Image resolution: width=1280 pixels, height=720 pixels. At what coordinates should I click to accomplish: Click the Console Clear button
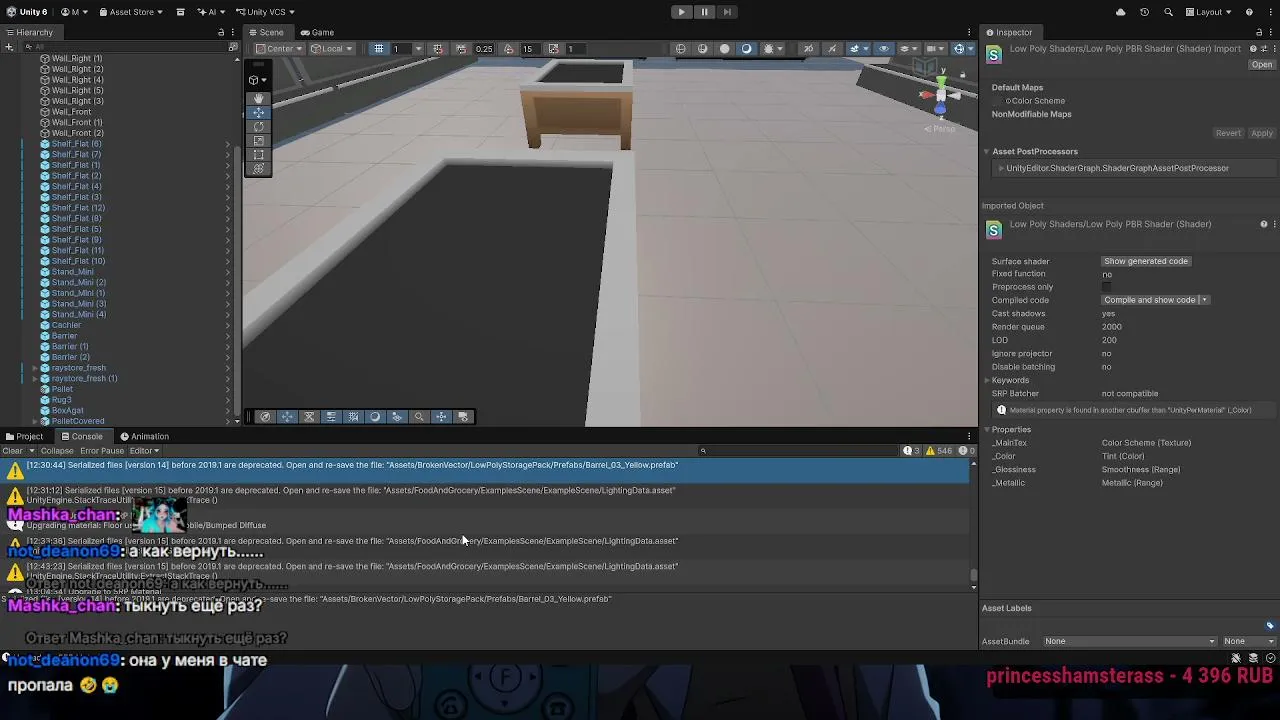[x=12, y=451]
